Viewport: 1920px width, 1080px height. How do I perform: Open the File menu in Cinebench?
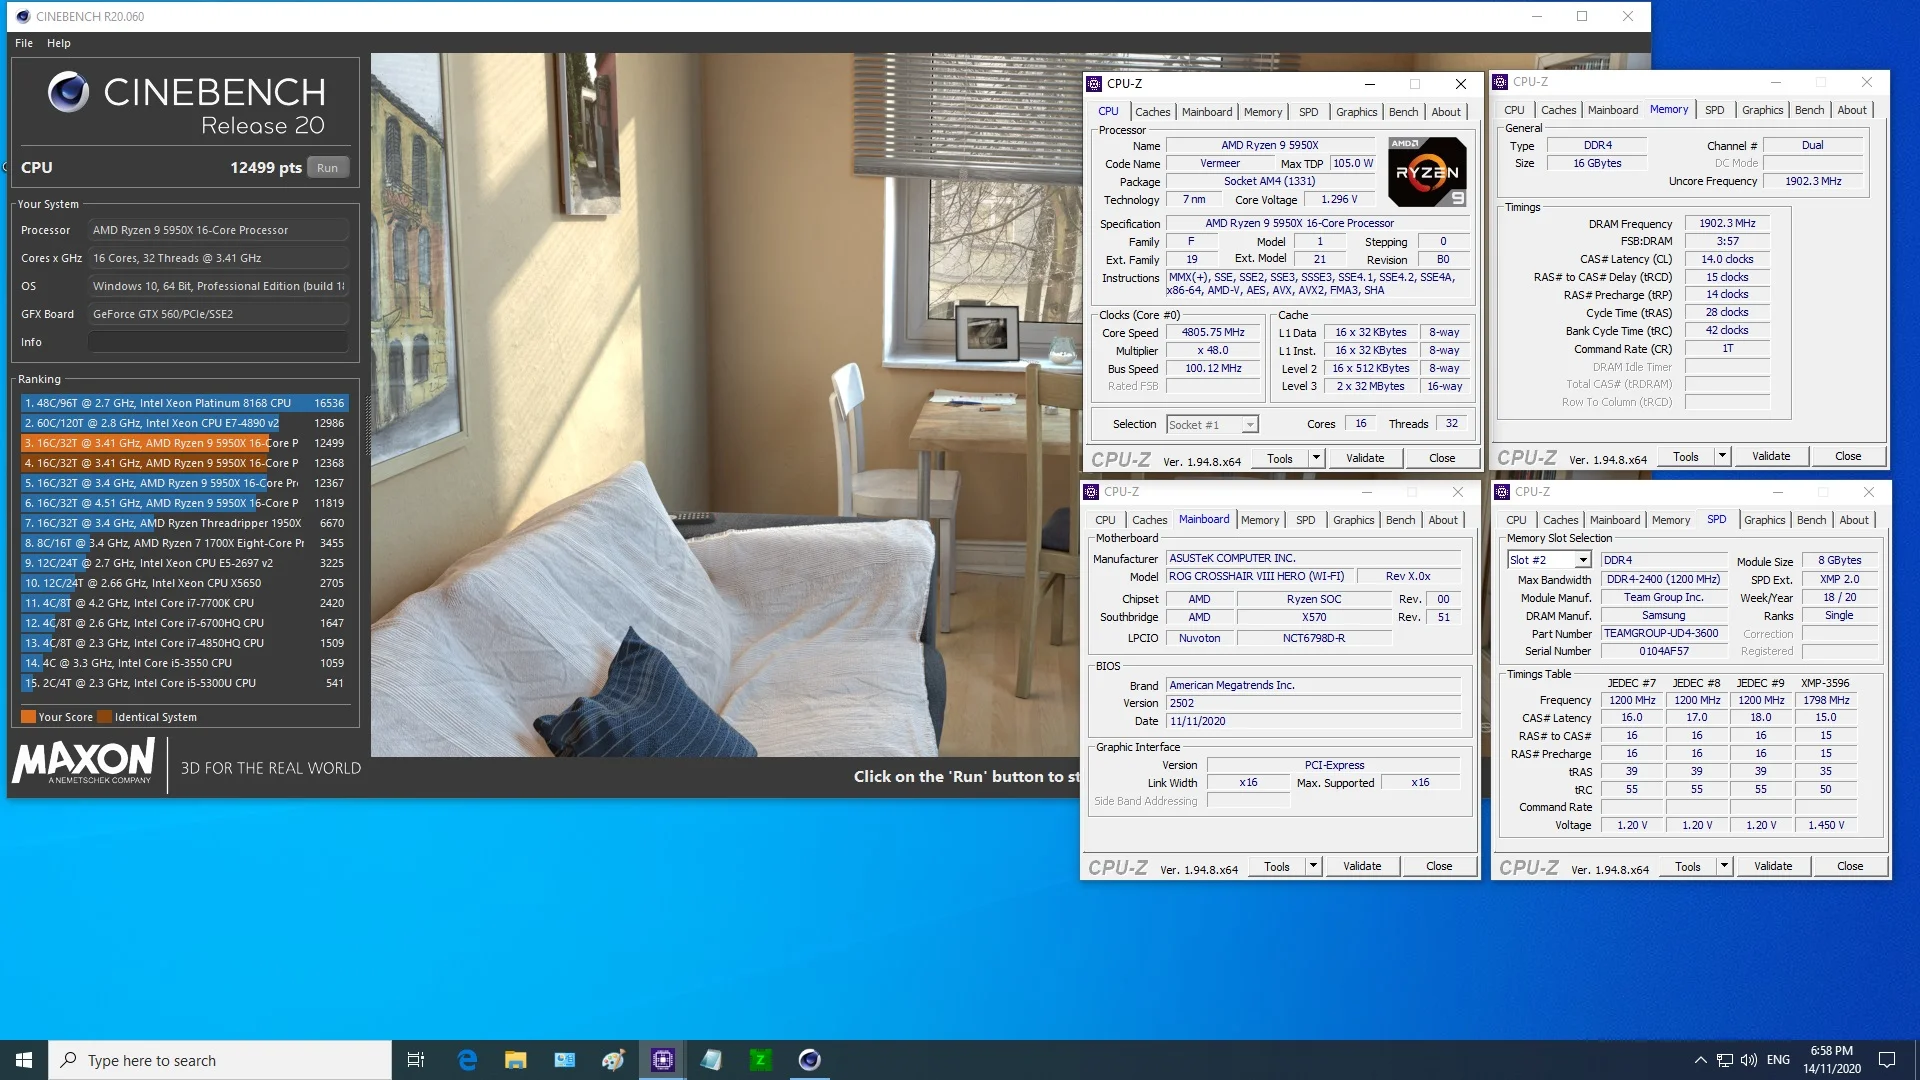pos(24,43)
